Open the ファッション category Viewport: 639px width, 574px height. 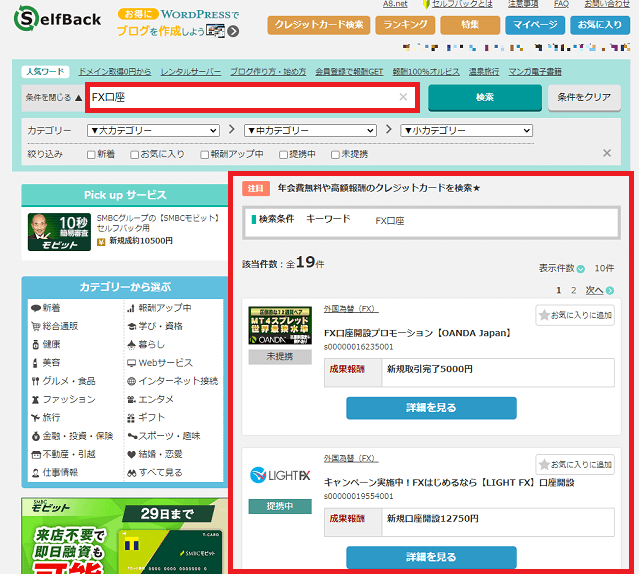(x=64, y=399)
